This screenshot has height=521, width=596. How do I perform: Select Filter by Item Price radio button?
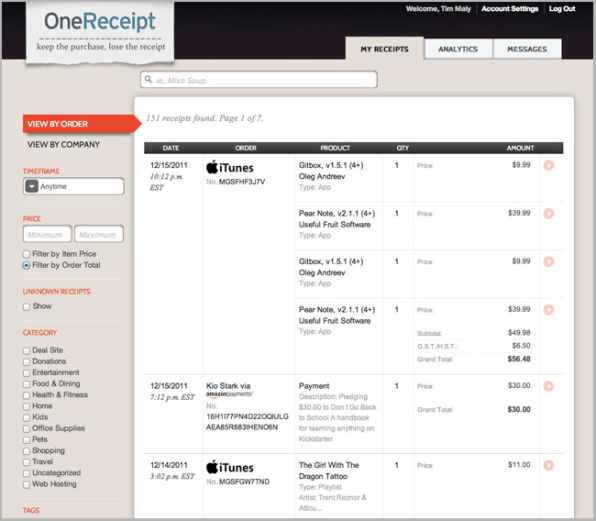tap(26, 254)
